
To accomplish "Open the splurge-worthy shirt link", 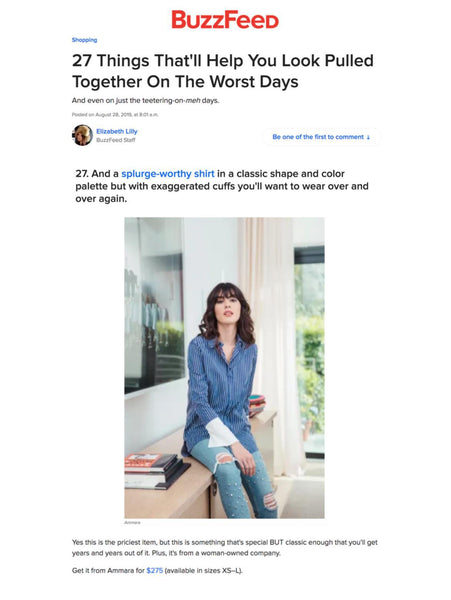I will coord(168,174).
